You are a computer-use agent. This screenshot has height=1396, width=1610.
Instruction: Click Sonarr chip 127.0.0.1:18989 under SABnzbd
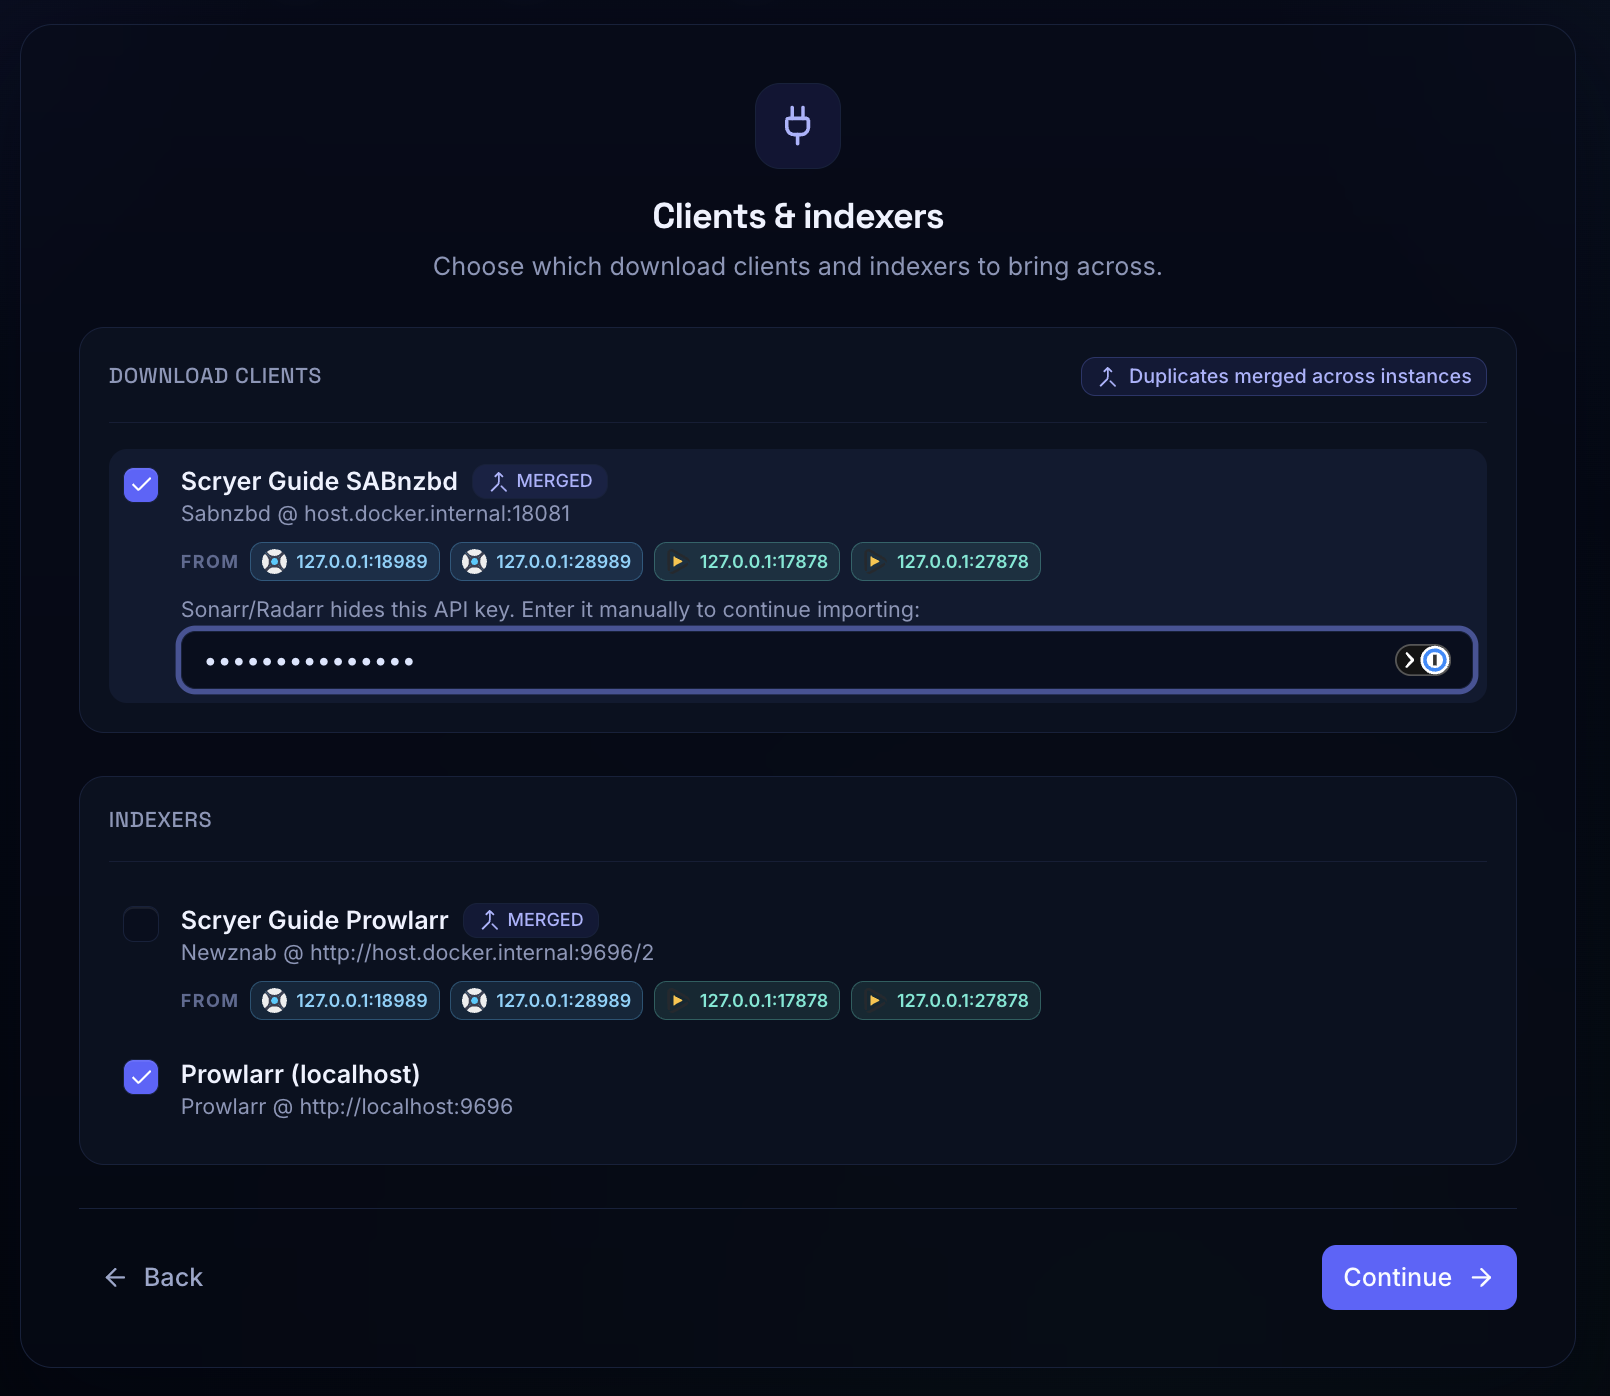(345, 562)
